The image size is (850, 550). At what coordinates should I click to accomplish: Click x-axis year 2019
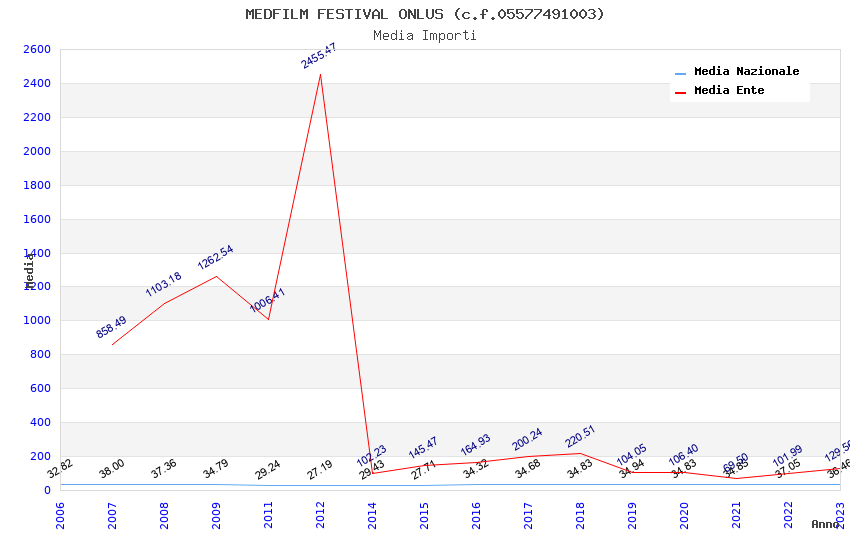(632, 515)
